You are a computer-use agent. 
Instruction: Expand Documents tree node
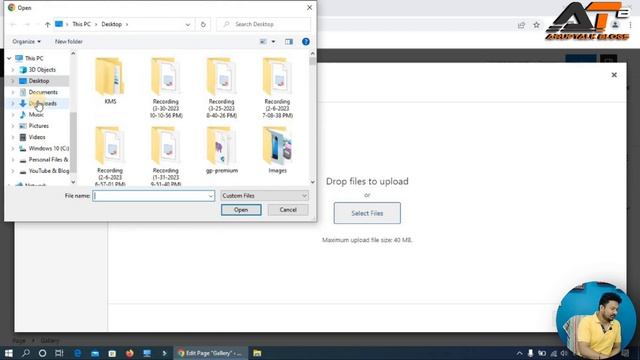13,92
